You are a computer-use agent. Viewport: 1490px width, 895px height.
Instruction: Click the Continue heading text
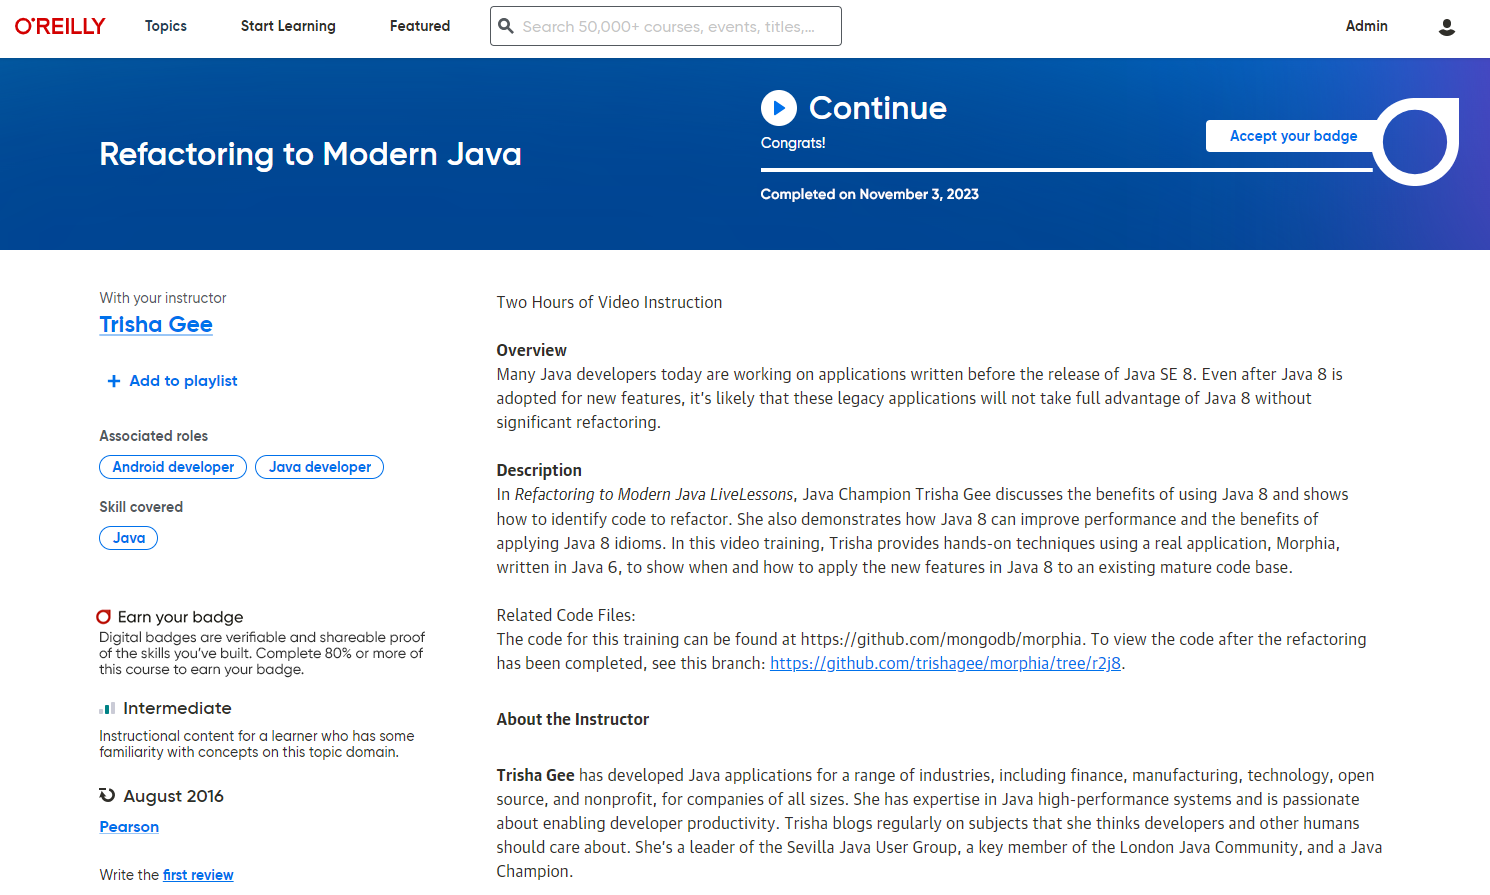[877, 108]
